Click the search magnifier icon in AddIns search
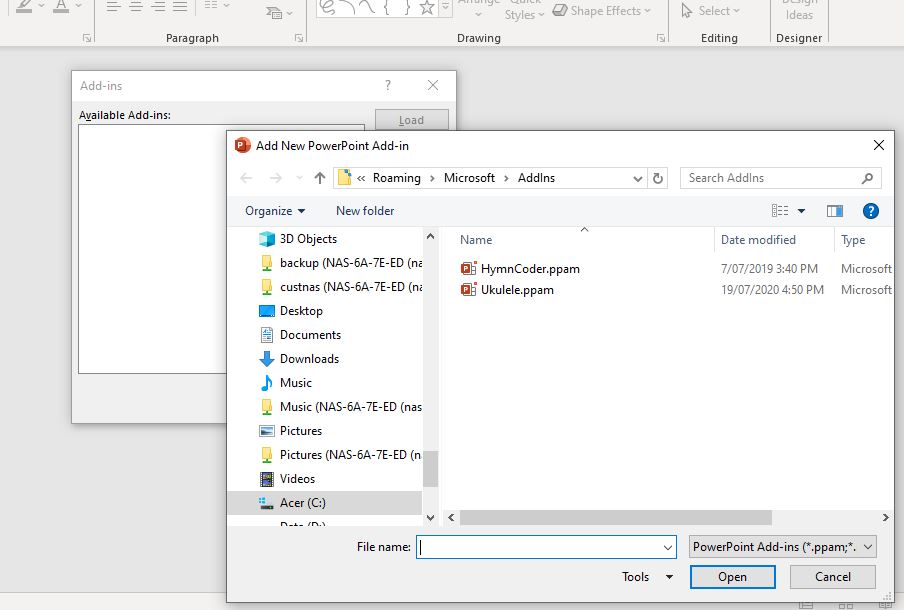Screen dimensions: 904x610 tap(867, 178)
